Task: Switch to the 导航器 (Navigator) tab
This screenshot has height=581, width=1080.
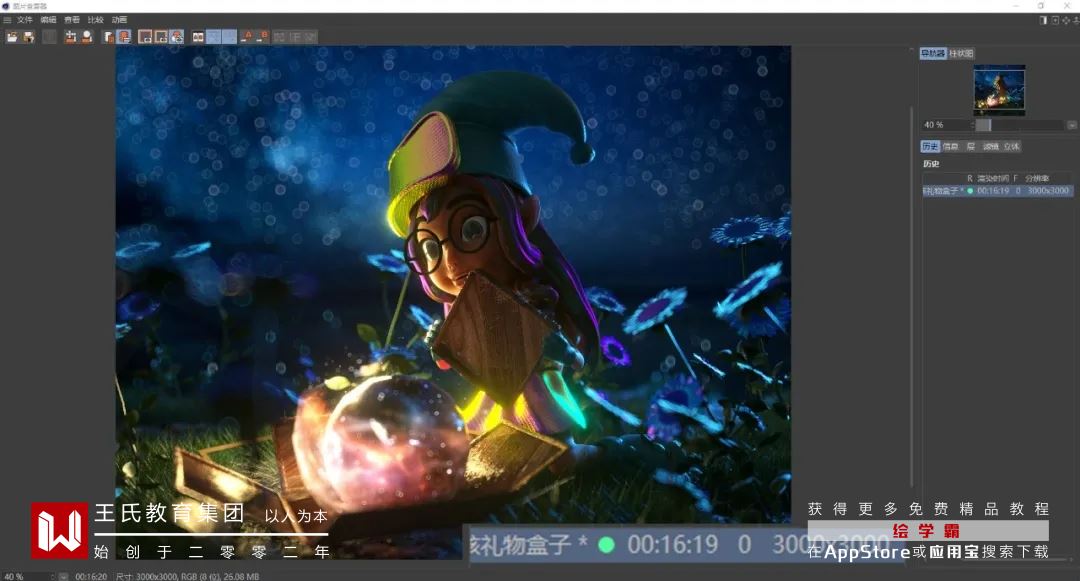Action: 933,53
